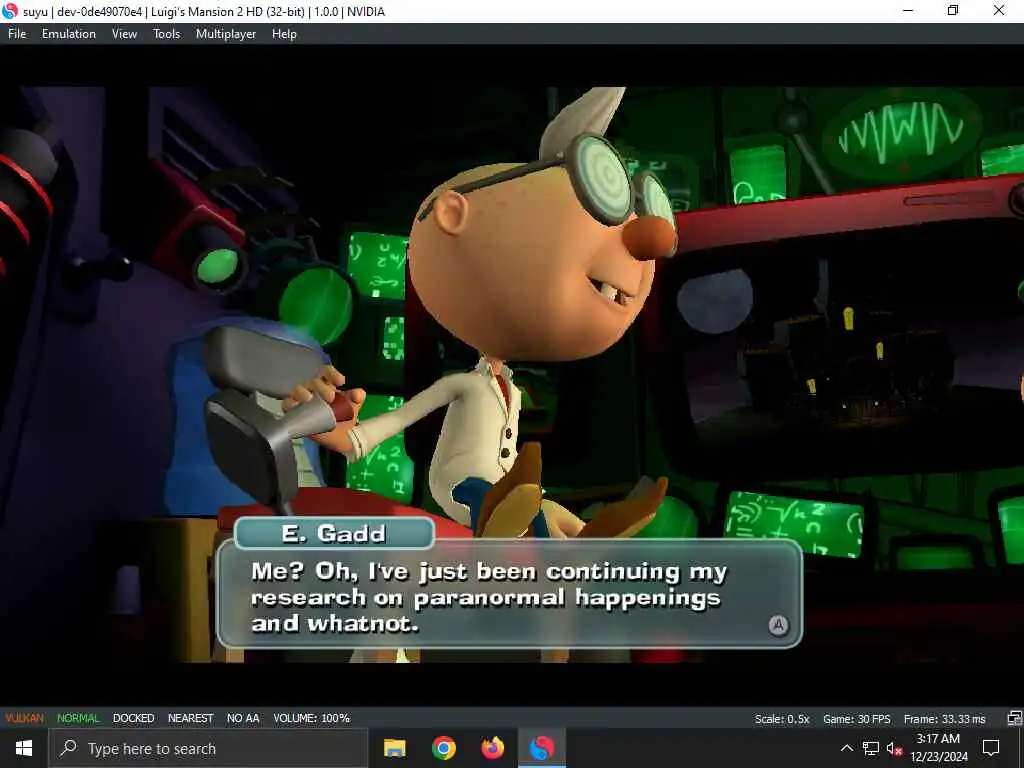Click the search magnifier icon in taskbar

point(68,748)
